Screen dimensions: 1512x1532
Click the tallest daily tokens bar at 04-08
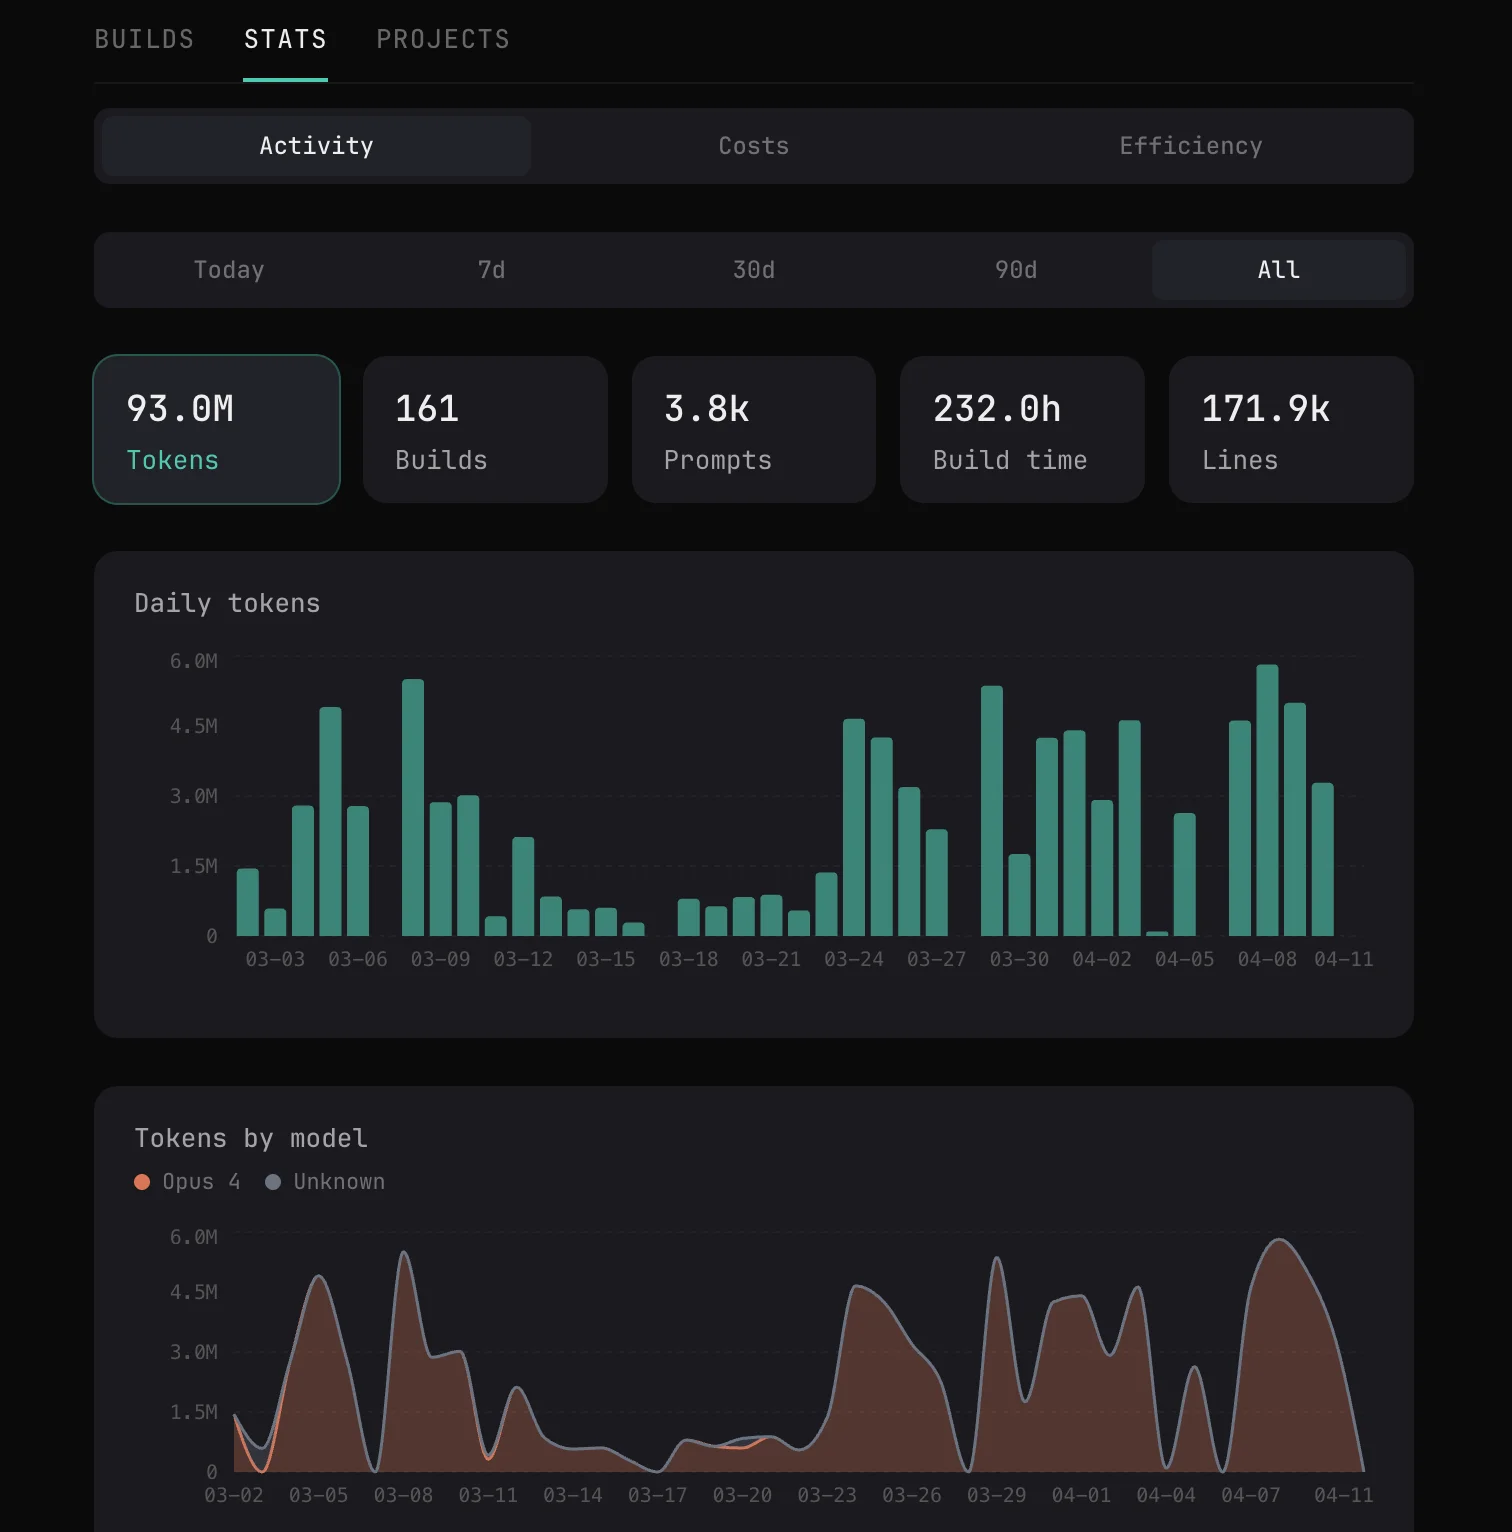pyautogui.click(x=1267, y=800)
